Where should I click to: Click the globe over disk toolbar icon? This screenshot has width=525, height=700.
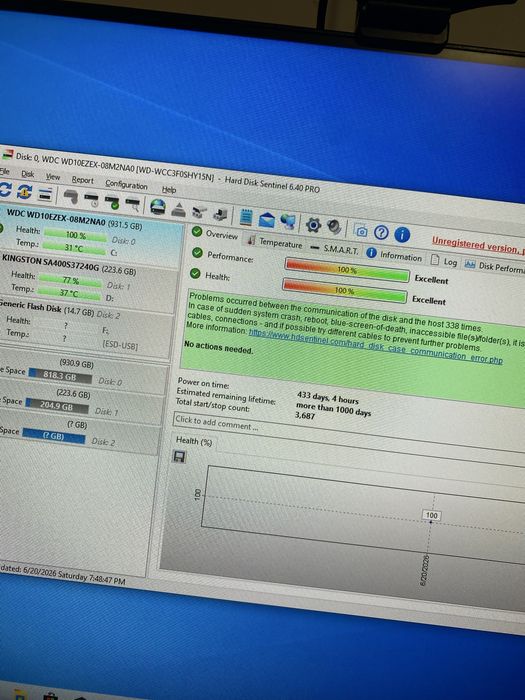click(x=158, y=207)
